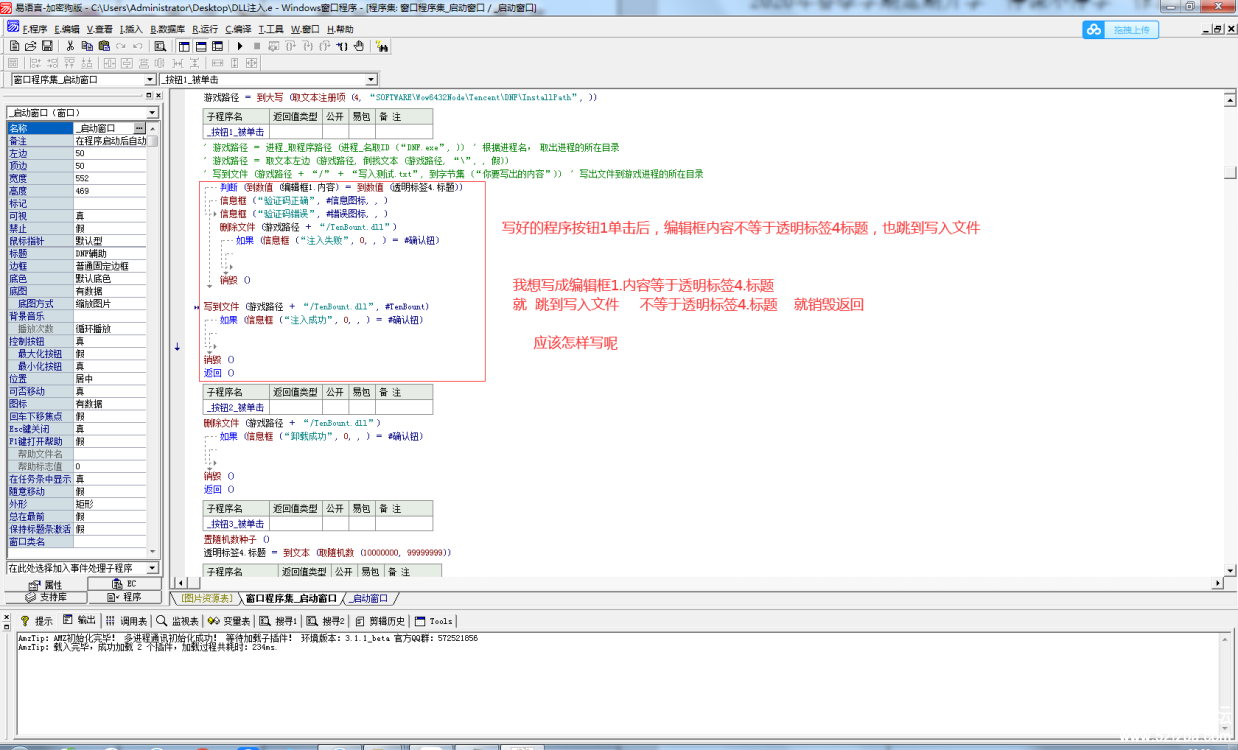Switch to the 图片资源表 tab
The image size is (1238, 750).
click(x=207, y=598)
